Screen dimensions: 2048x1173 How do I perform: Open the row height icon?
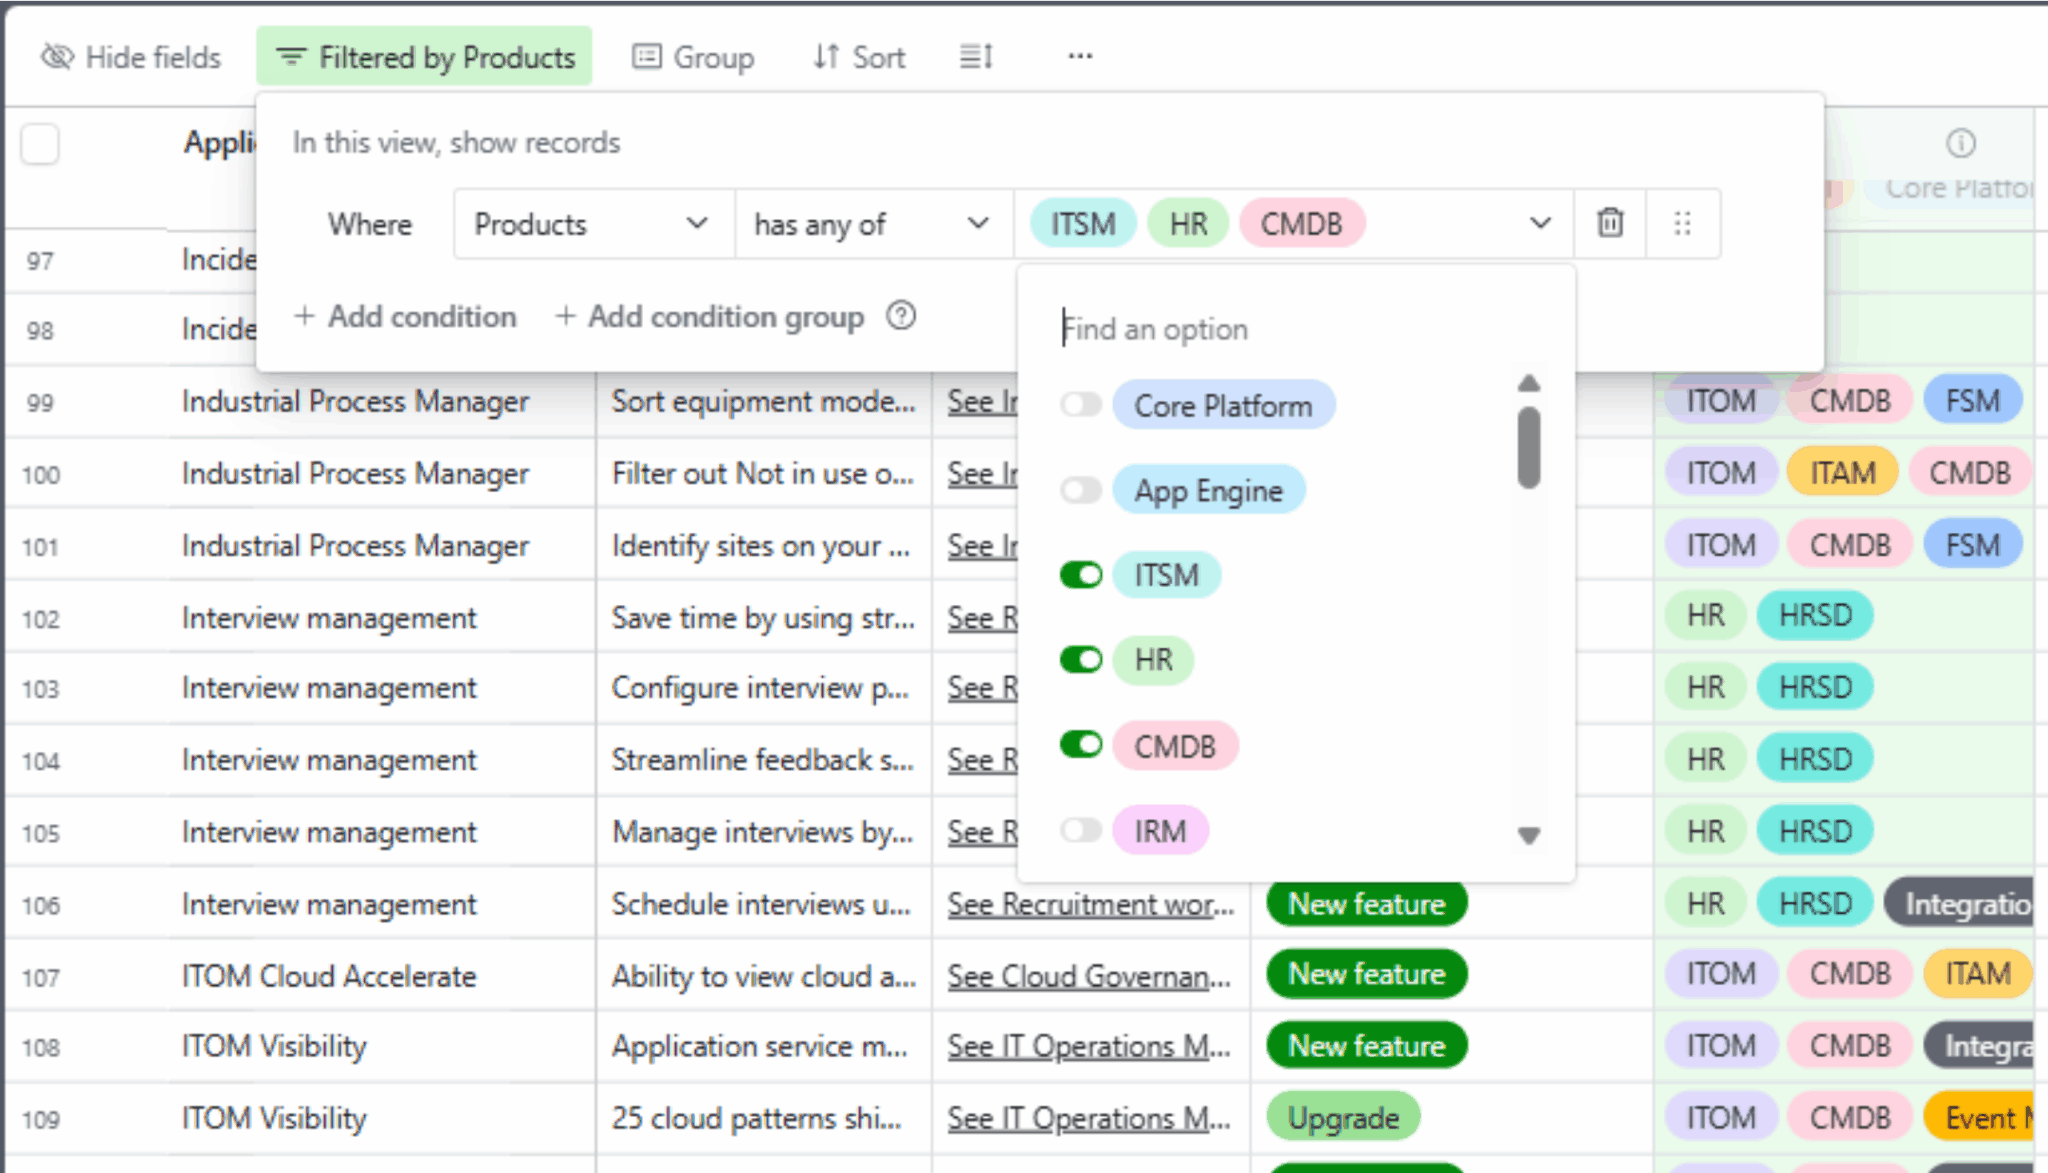976,57
